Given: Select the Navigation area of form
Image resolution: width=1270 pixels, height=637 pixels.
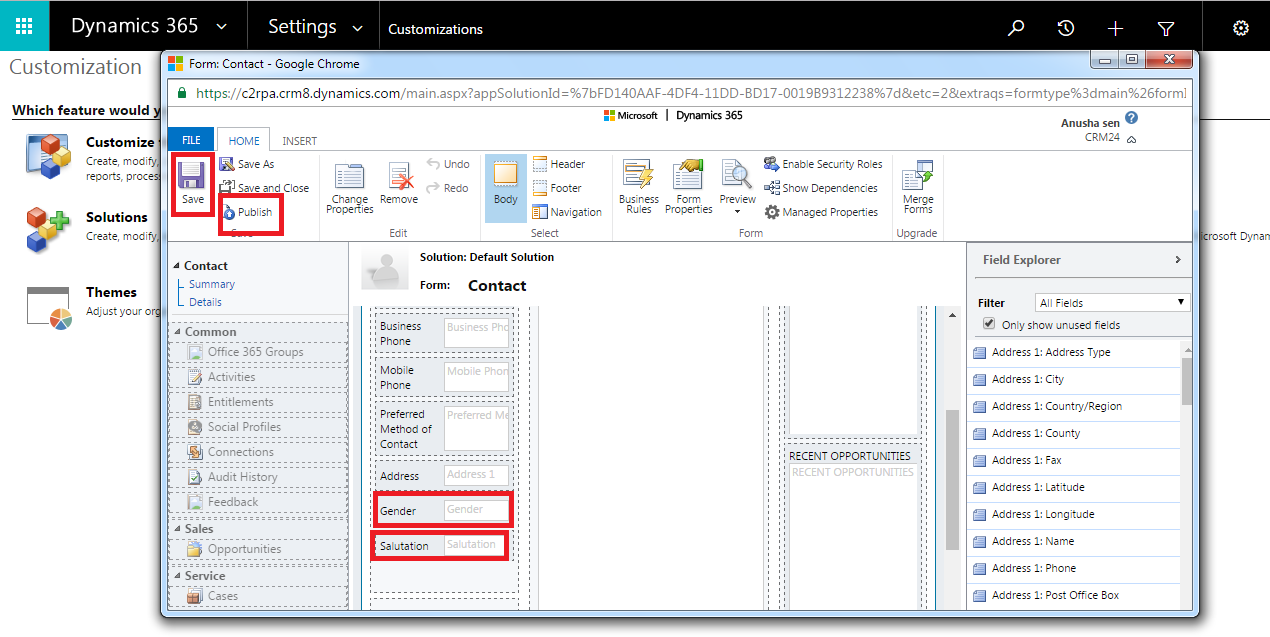Looking at the screenshot, I should [x=567, y=212].
